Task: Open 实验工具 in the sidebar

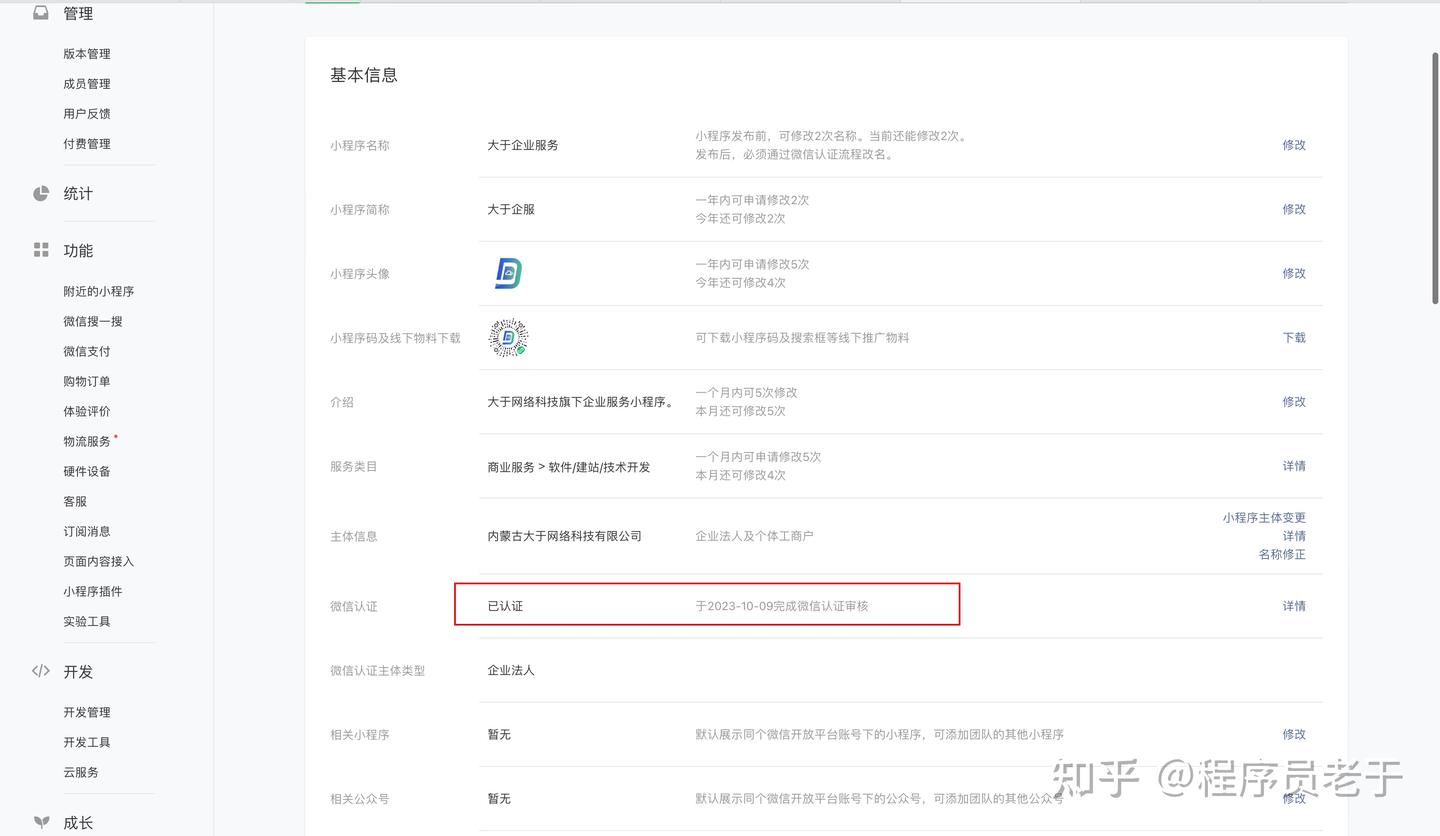Action: coord(87,622)
